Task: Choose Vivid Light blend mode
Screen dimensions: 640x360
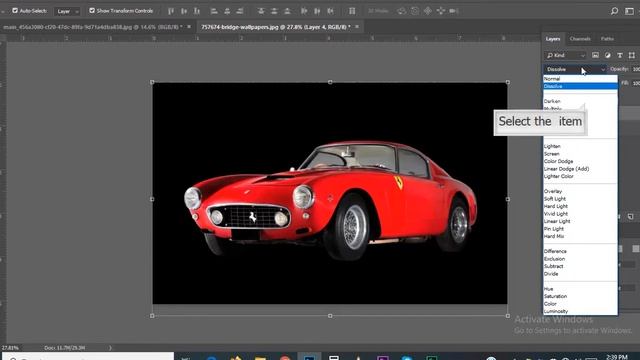Action: 580,213
